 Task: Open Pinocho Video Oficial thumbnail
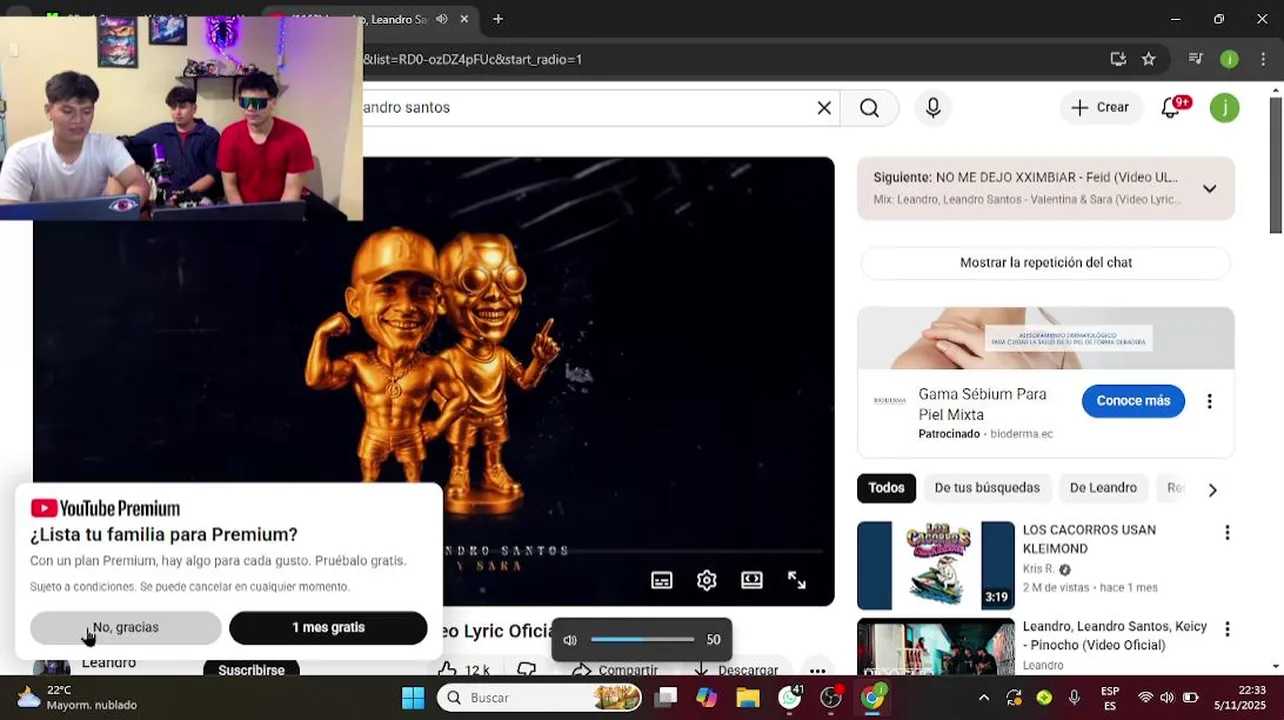(x=936, y=646)
